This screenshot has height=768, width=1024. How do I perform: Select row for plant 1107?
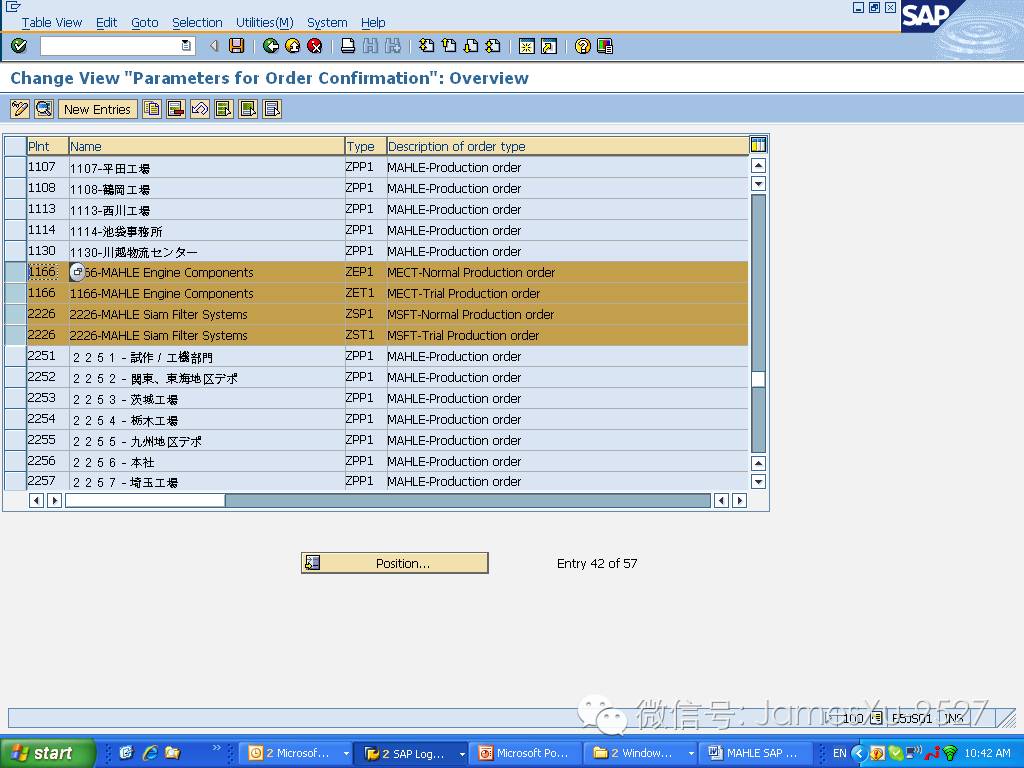(x=15, y=167)
